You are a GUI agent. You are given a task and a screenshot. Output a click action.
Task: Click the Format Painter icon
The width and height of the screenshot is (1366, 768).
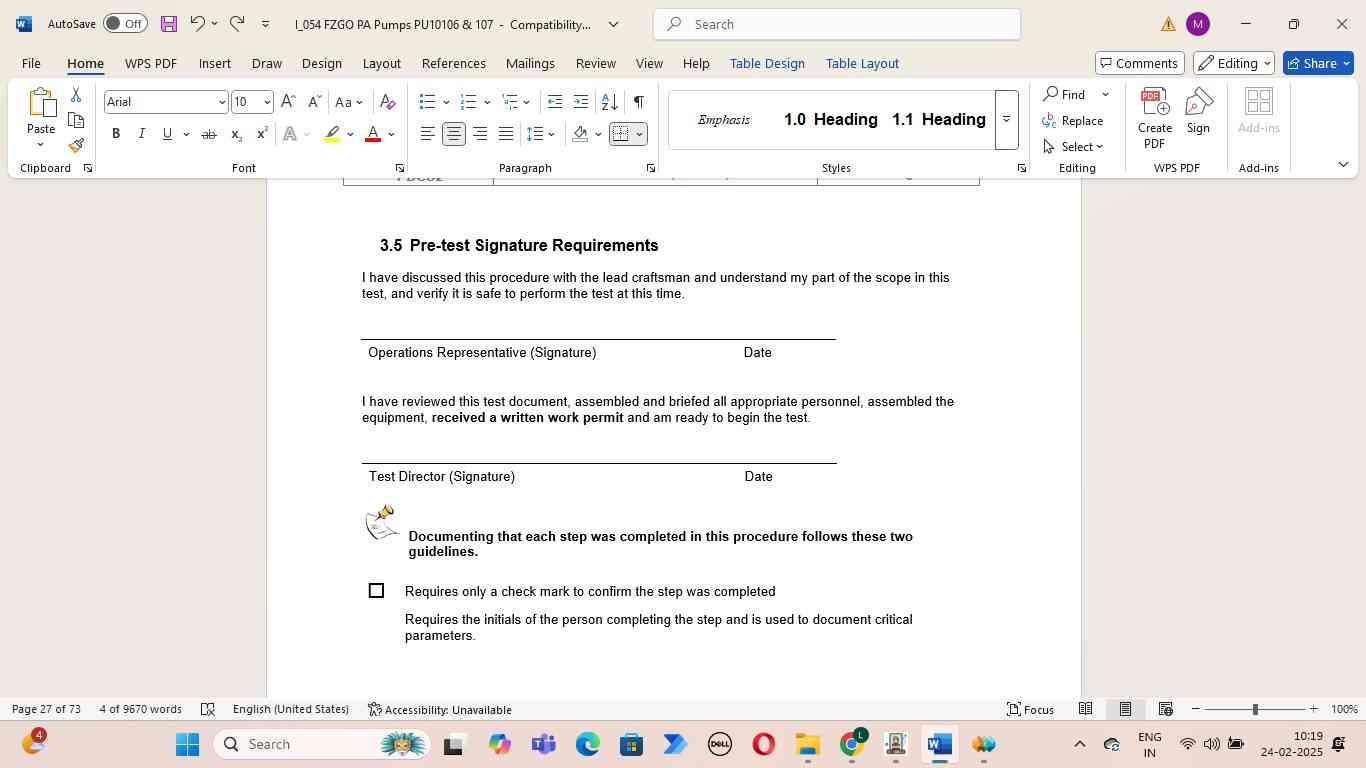76,146
